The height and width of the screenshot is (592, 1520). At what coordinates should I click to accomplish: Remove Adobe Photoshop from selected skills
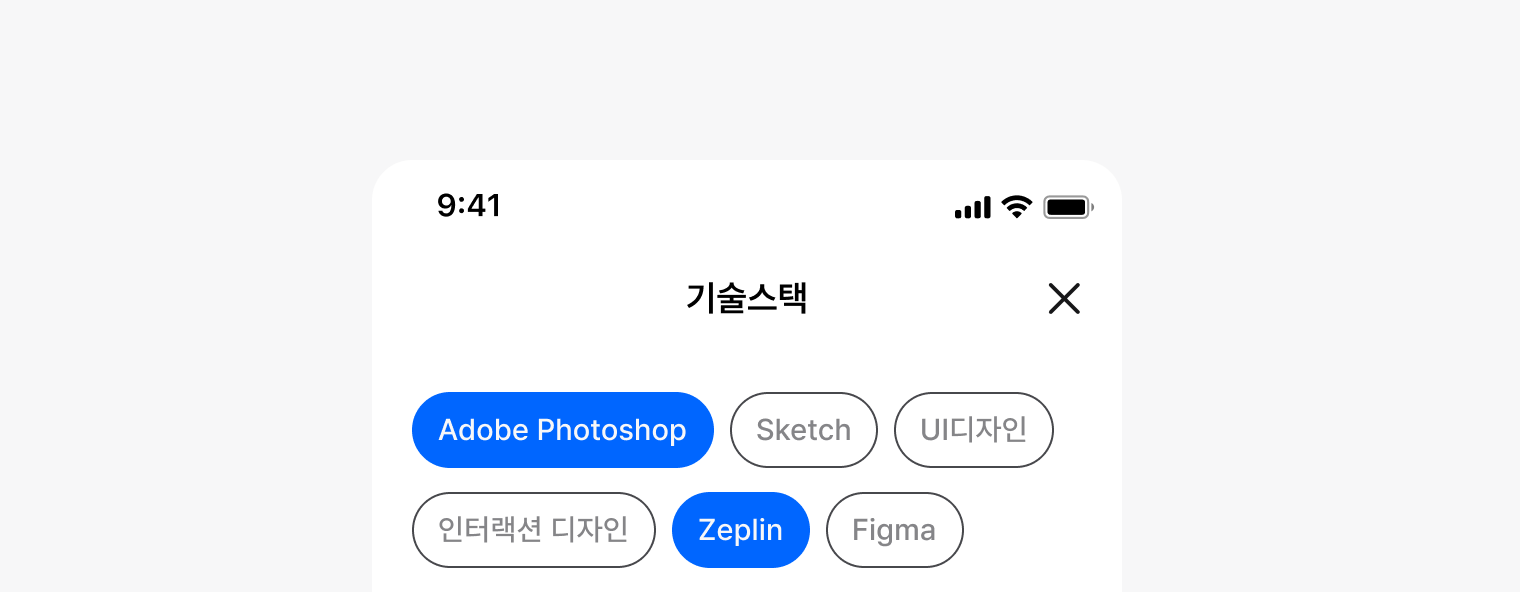pos(562,430)
